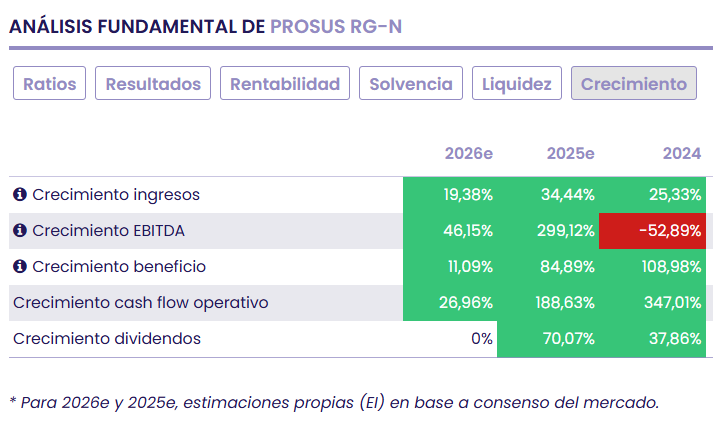Show the Liquidez tab
Screen dimensions: 713x436
[517, 84]
